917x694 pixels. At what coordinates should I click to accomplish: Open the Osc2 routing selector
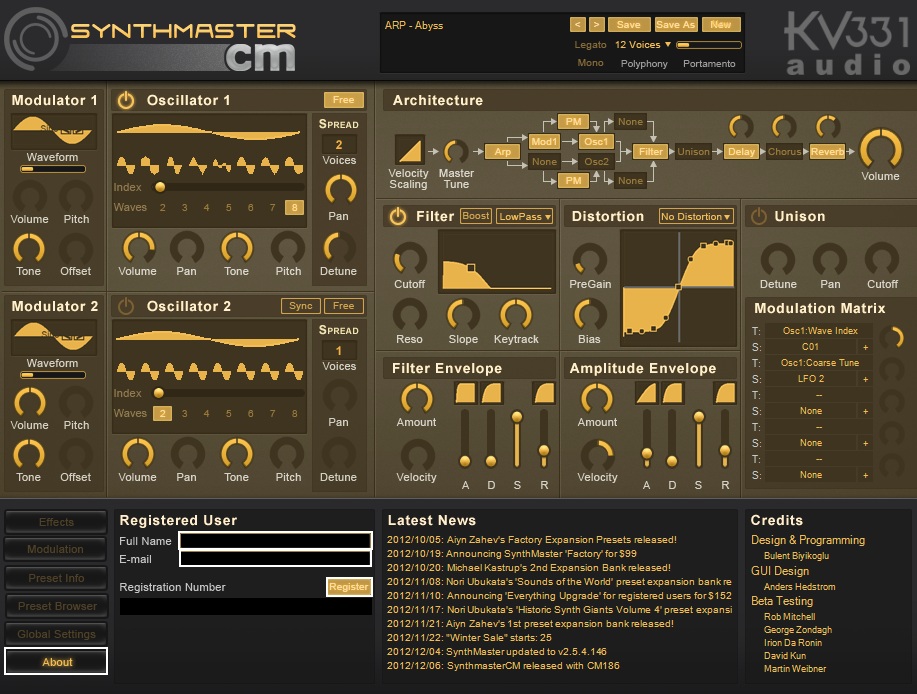click(596, 161)
